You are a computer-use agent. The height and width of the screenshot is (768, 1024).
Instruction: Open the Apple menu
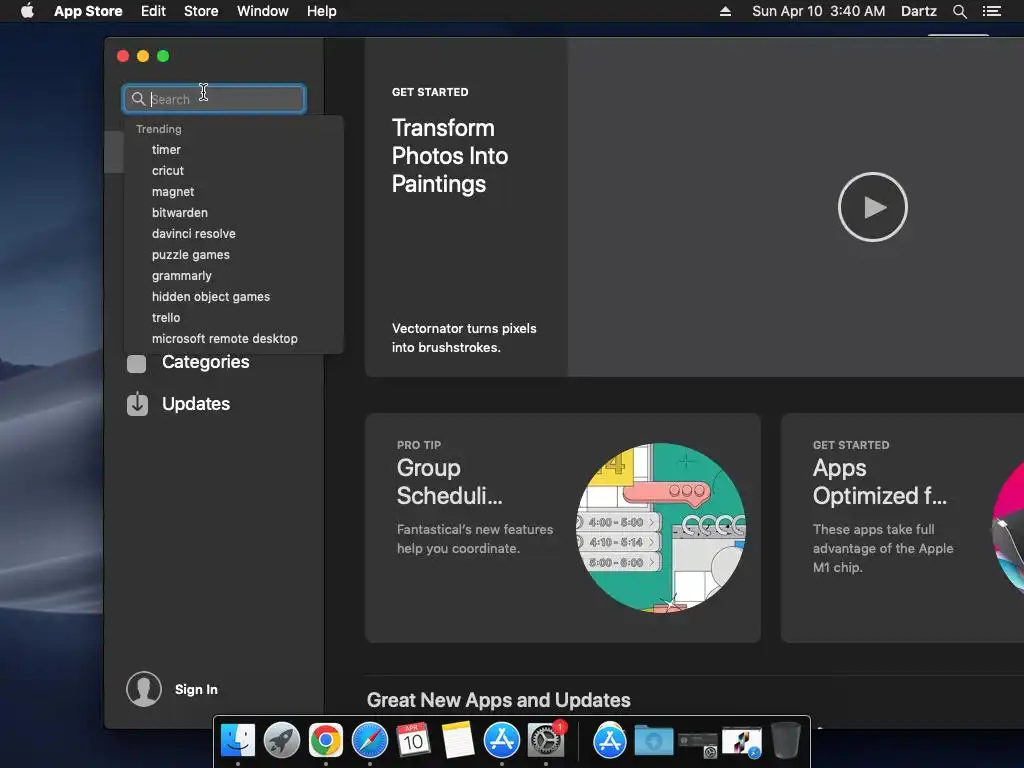pos(27,11)
